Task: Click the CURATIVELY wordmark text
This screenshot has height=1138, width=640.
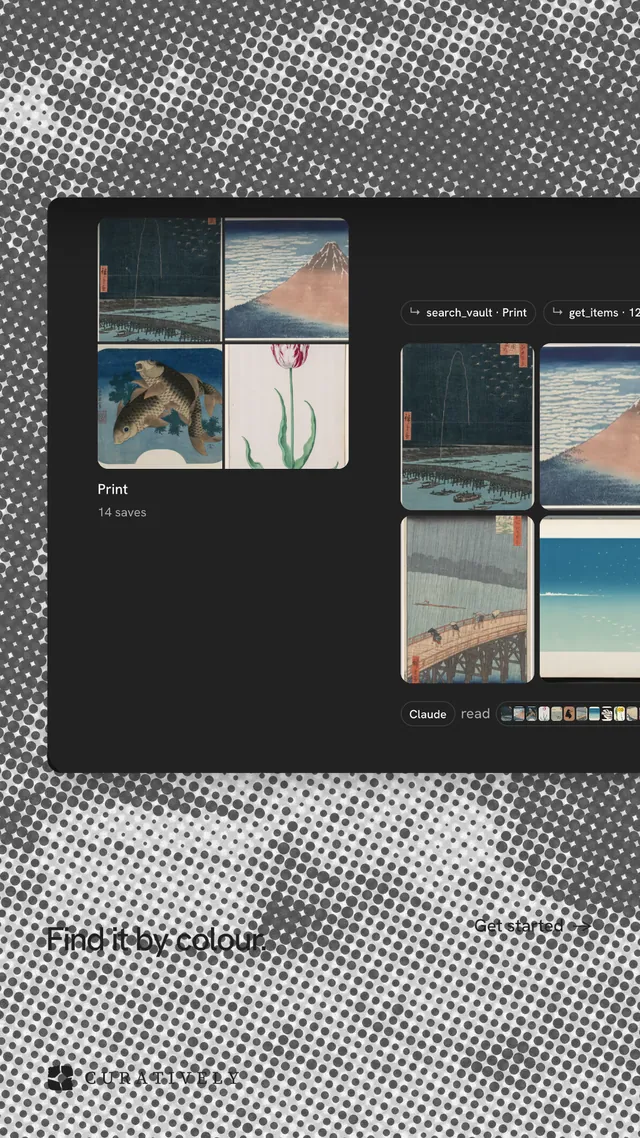Action: (x=162, y=1078)
